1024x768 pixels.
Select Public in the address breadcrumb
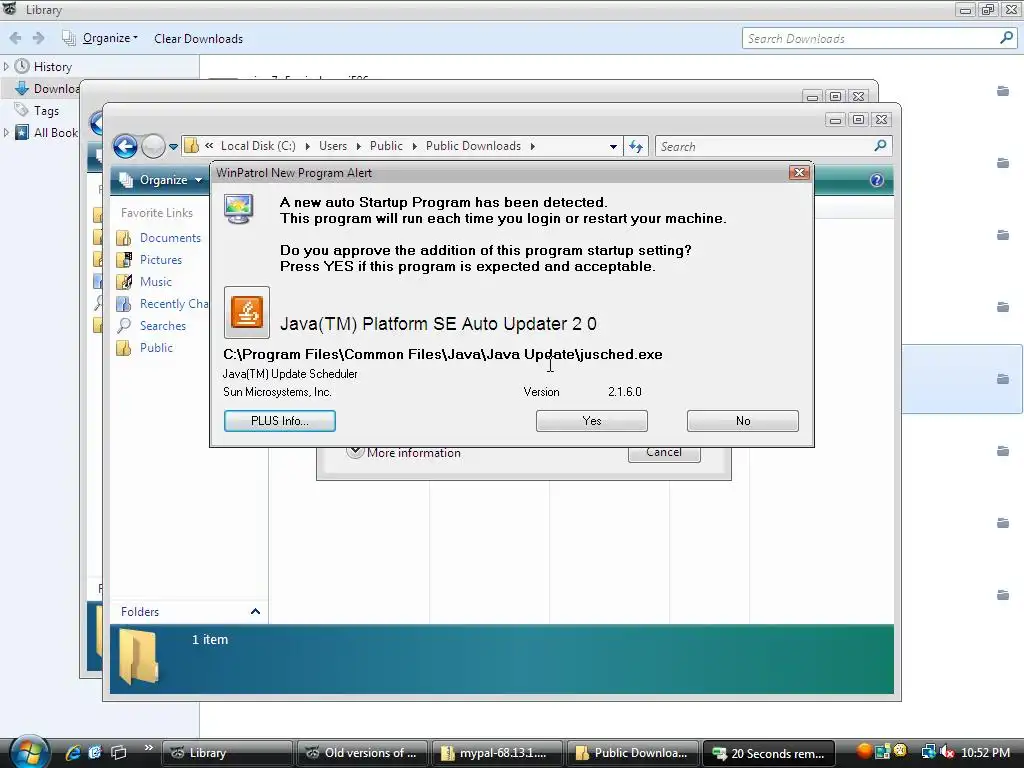[x=386, y=146]
